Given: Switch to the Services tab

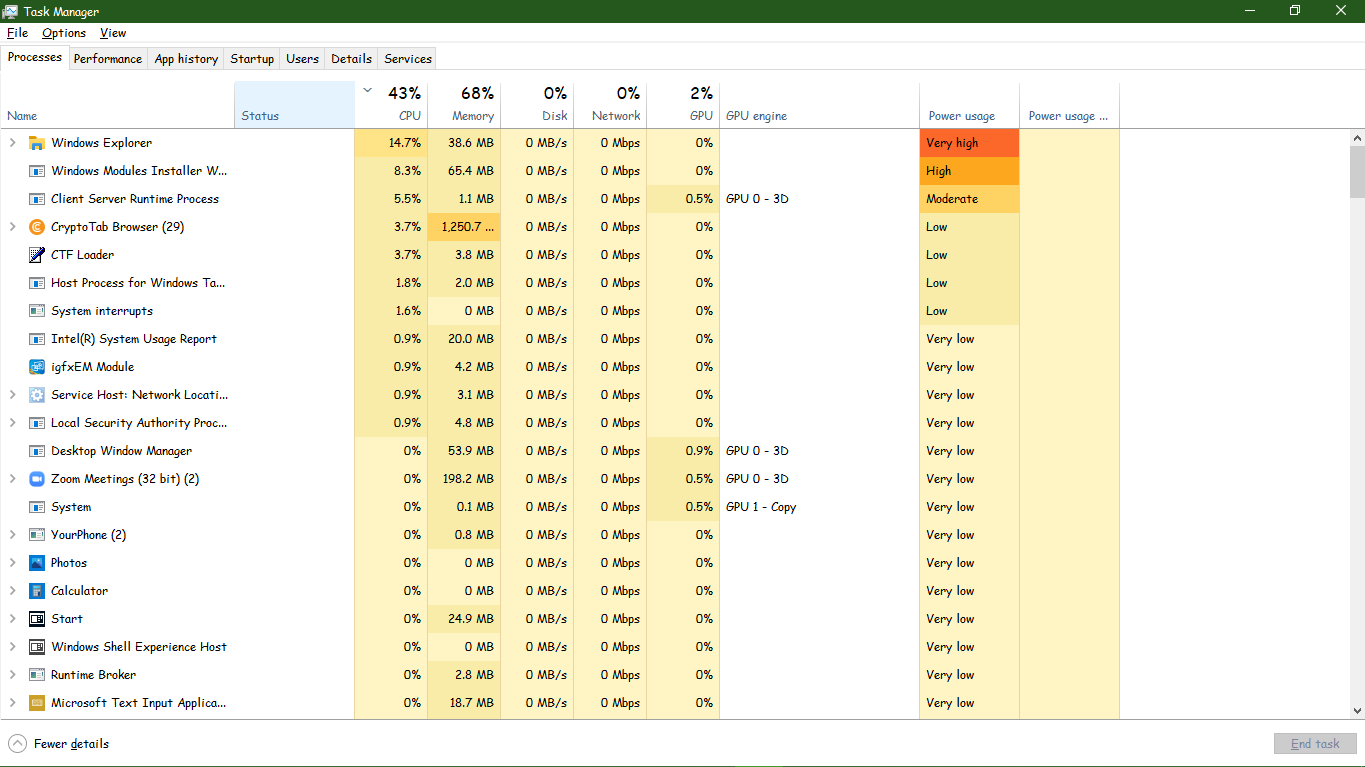Looking at the screenshot, I should coord(408,59).
